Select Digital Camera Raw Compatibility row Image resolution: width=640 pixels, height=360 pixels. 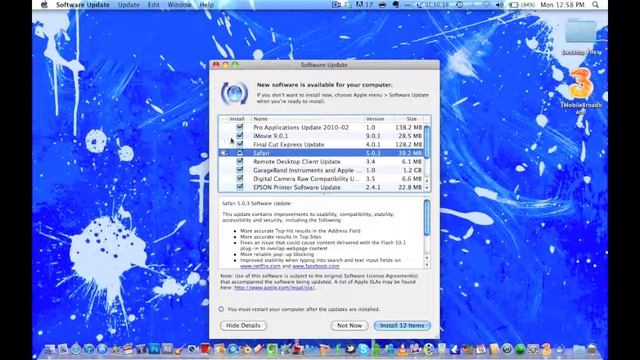pos(321,179)
